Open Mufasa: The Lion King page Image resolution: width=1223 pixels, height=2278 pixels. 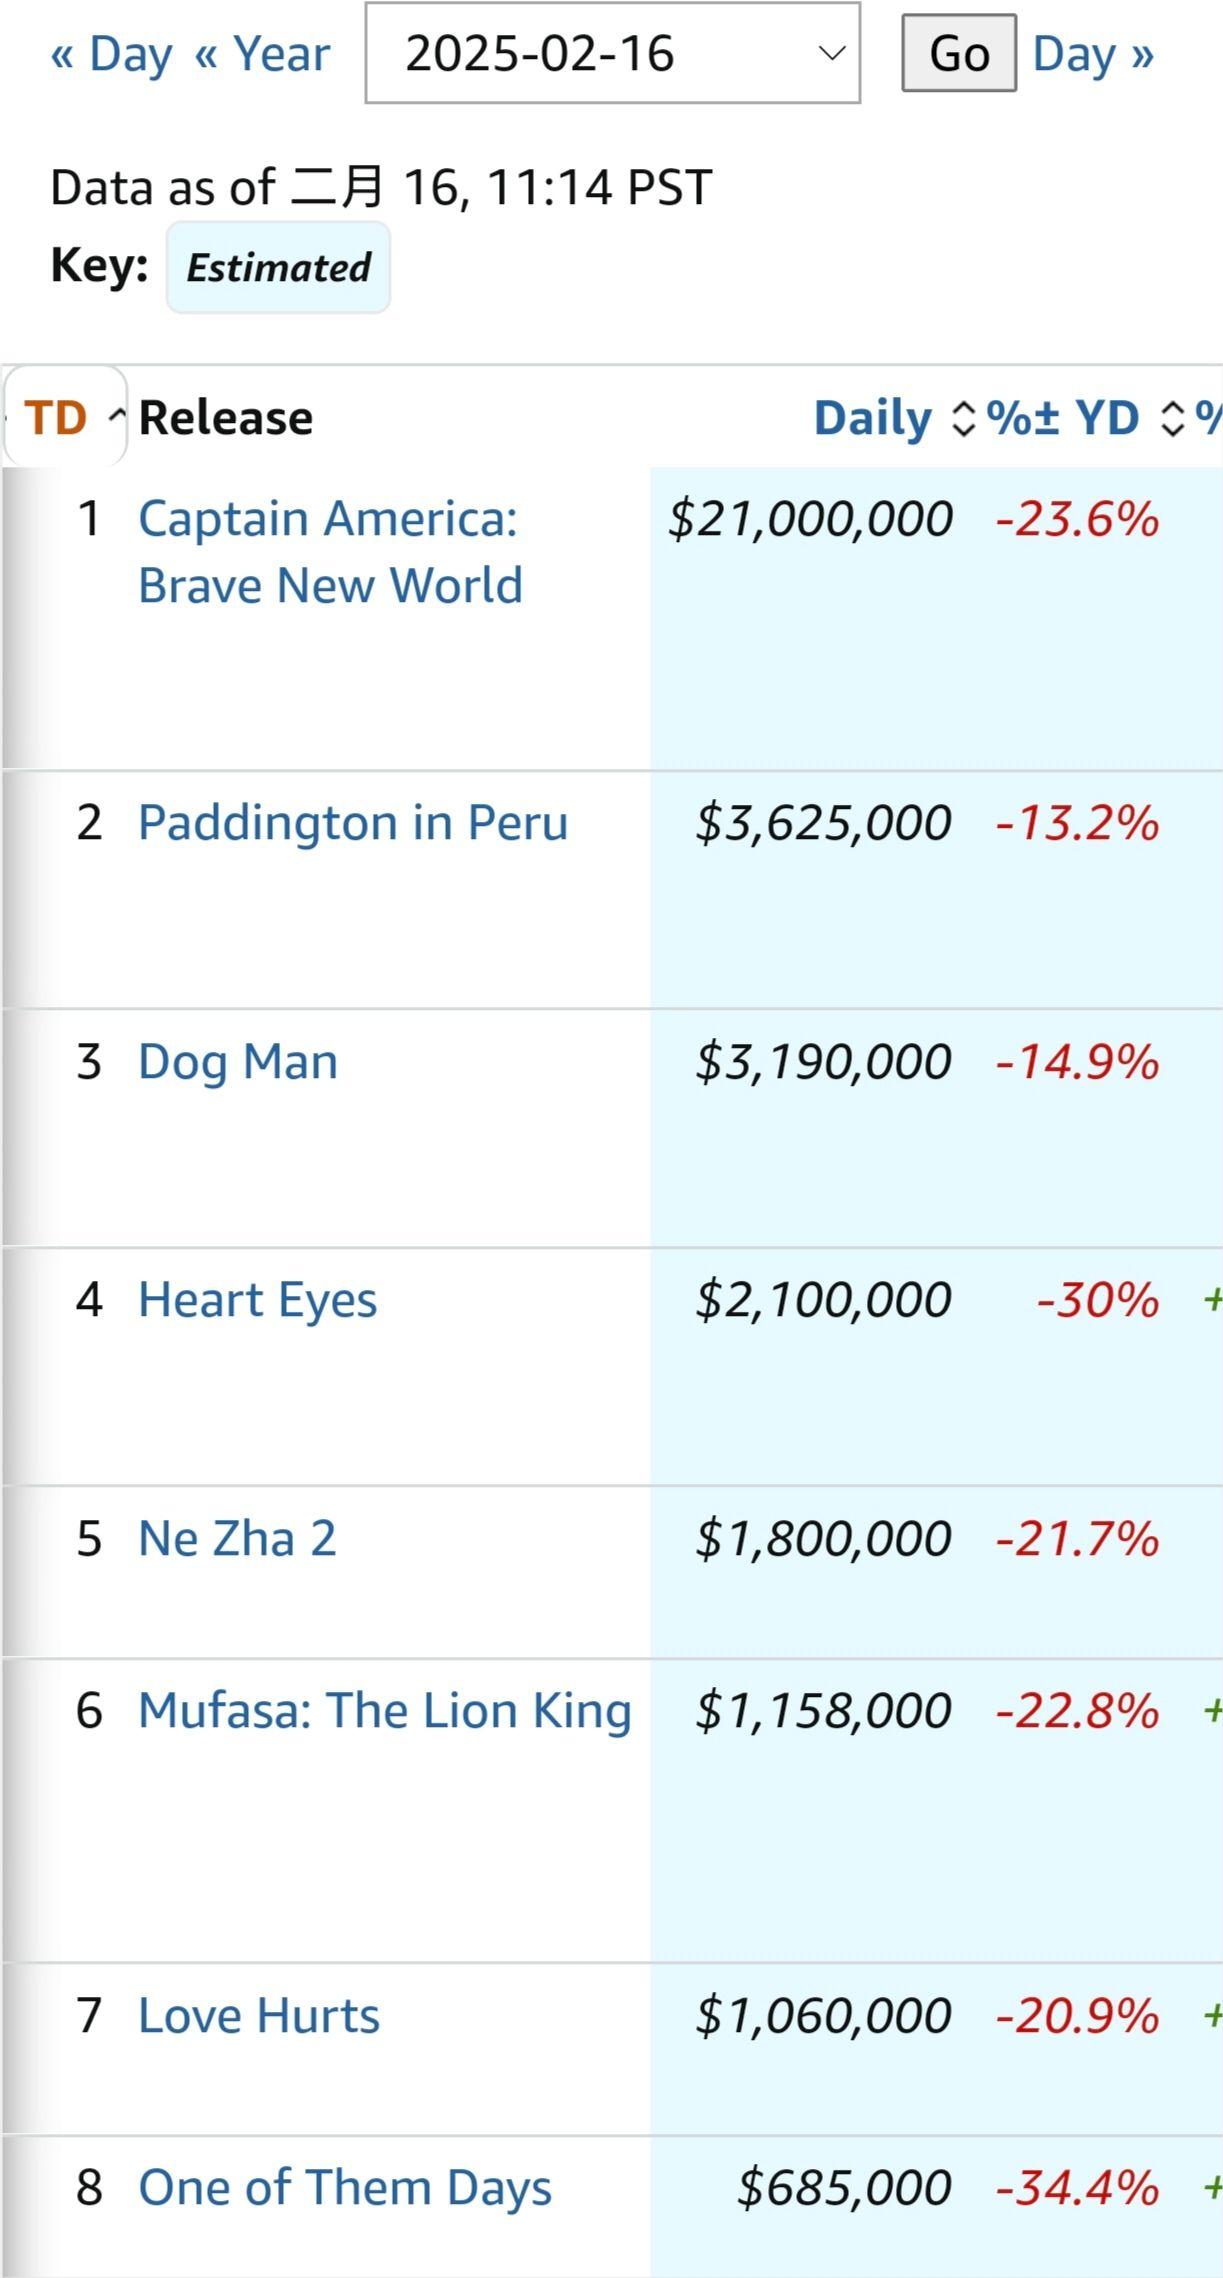click(x=385, y=1710)
